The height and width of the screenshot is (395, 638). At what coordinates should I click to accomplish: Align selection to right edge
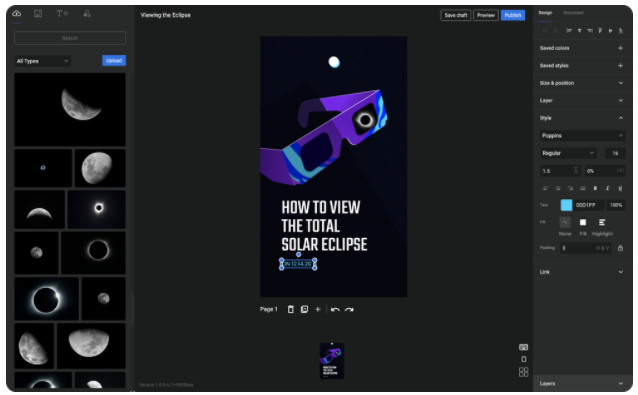tap(590, 31)
